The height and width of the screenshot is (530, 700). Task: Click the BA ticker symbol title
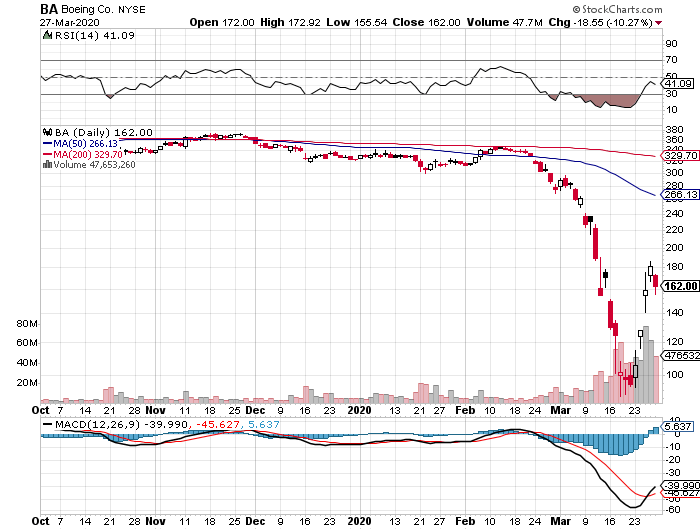(x=49, y=9)
